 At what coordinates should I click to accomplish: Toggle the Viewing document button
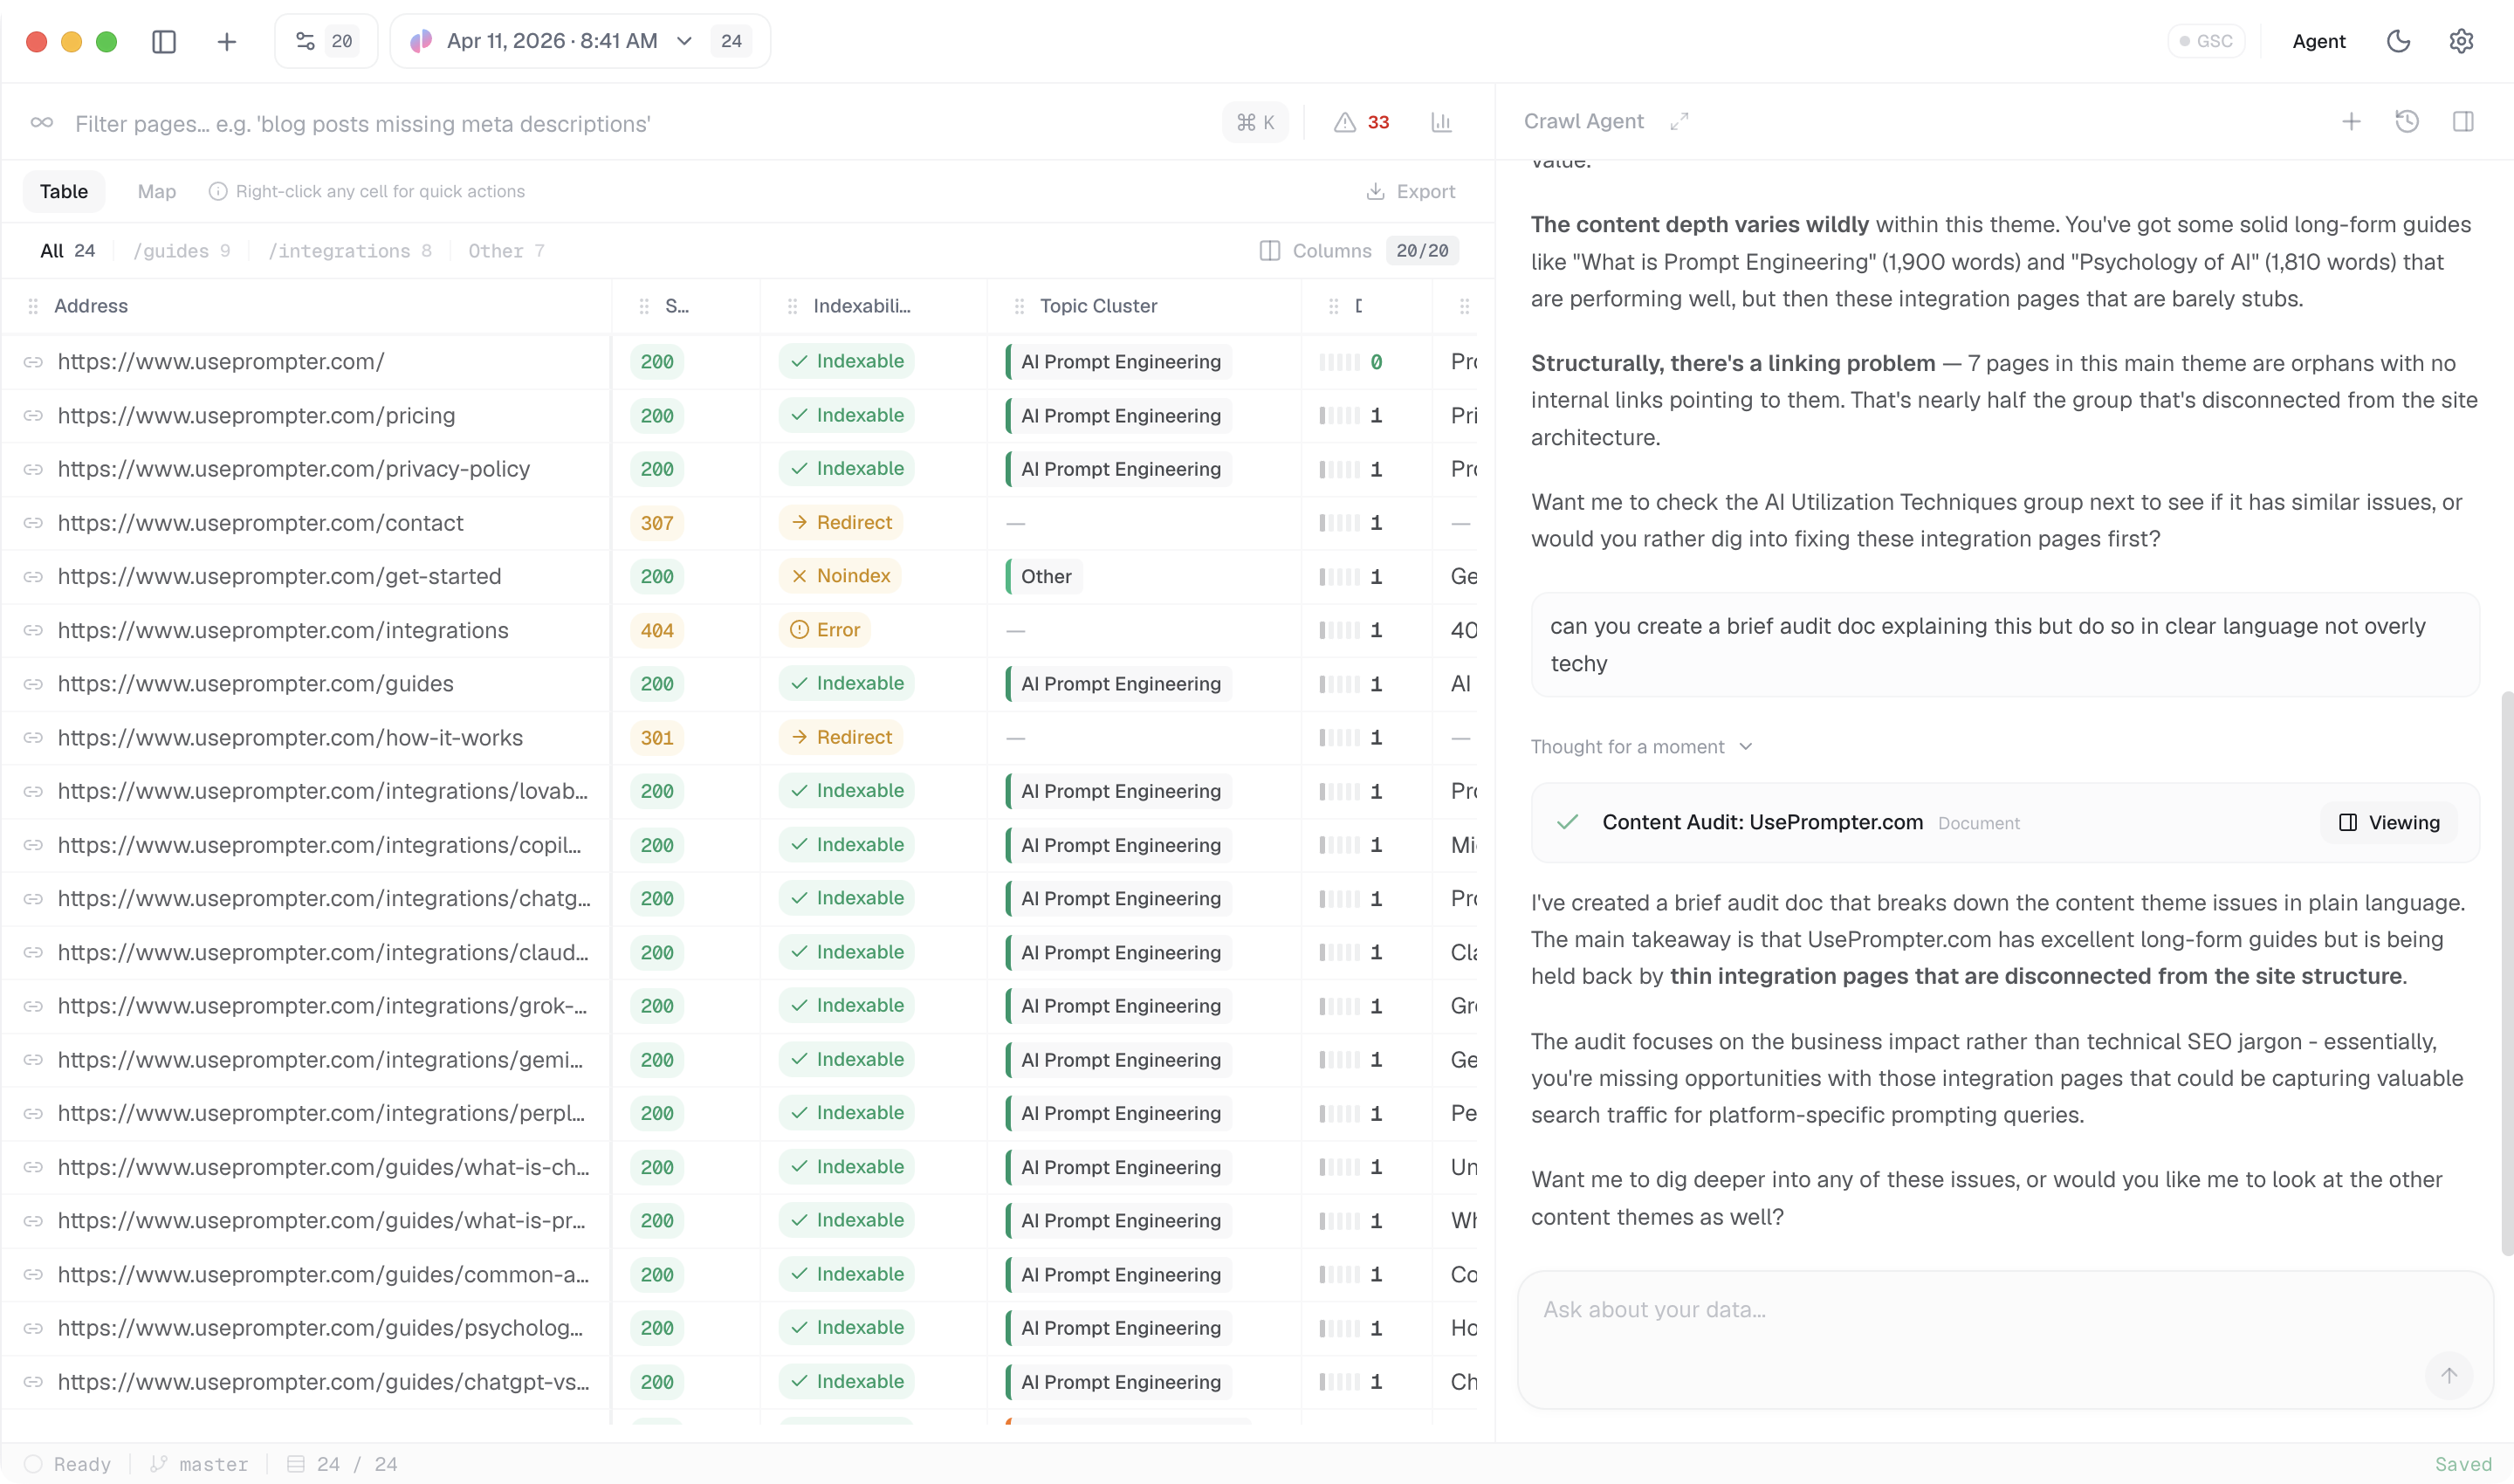point(2388,822)
